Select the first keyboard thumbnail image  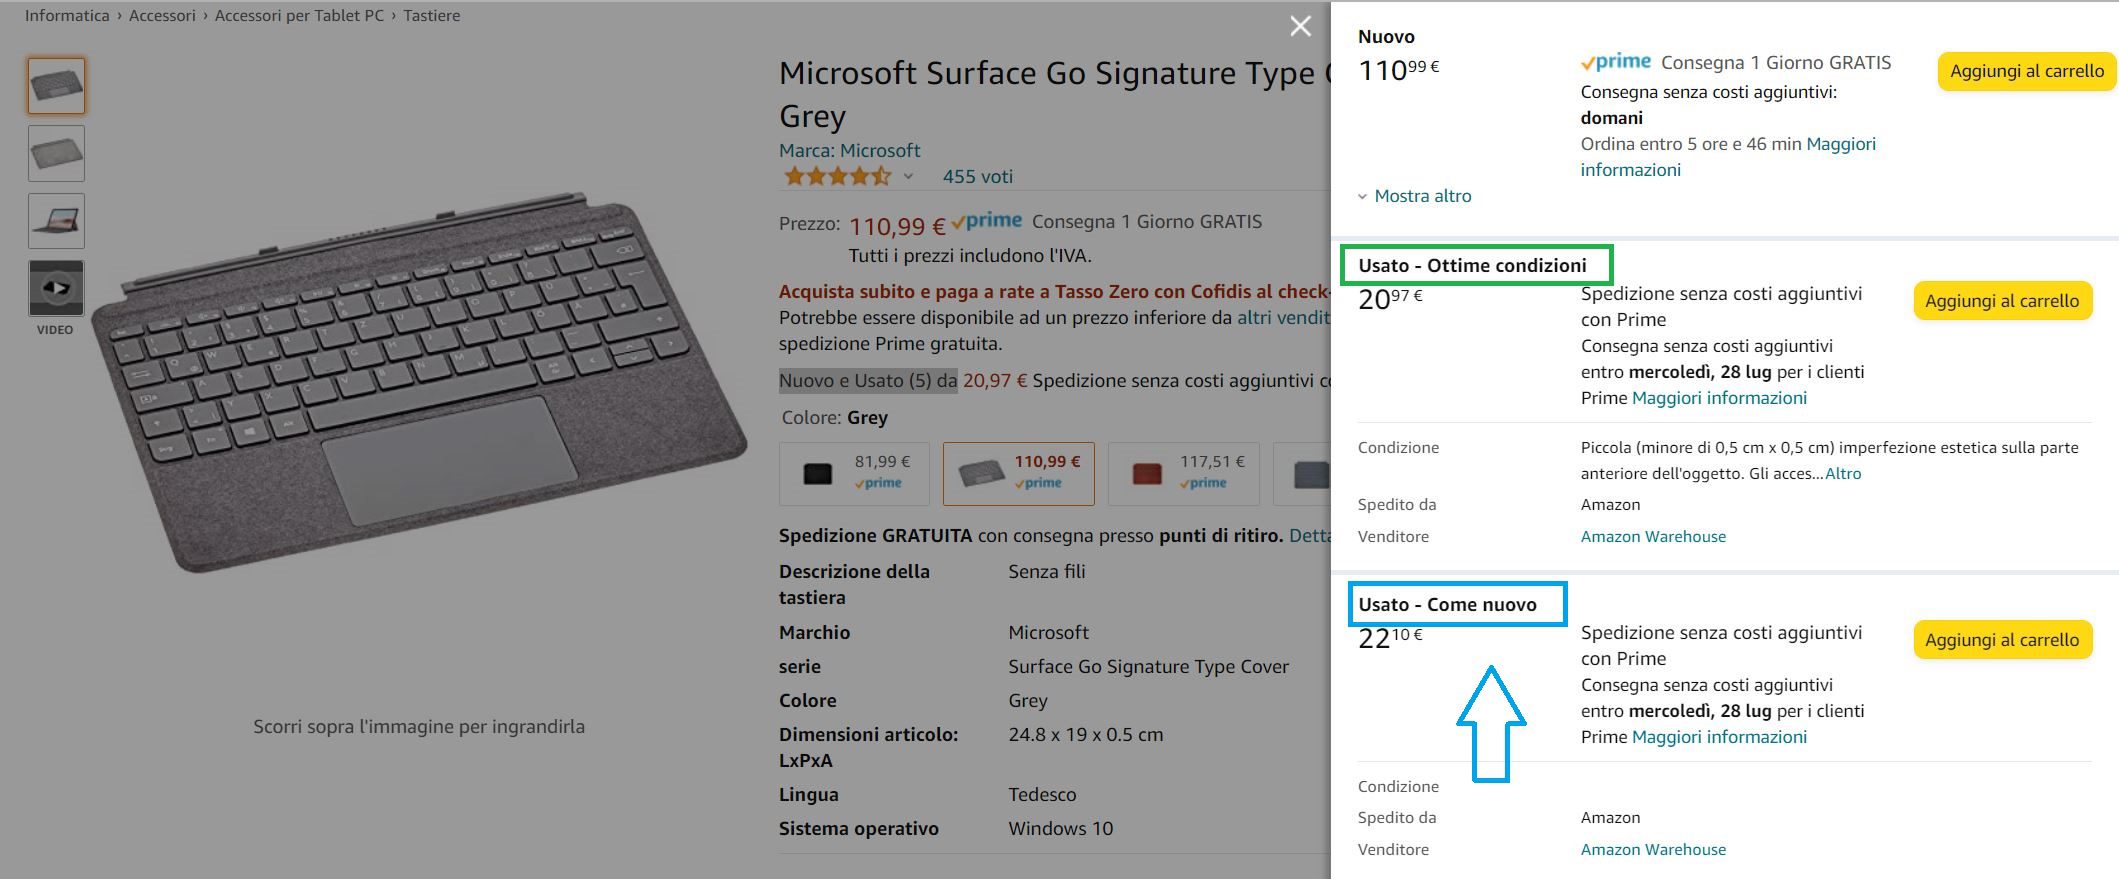coord(56,85)
